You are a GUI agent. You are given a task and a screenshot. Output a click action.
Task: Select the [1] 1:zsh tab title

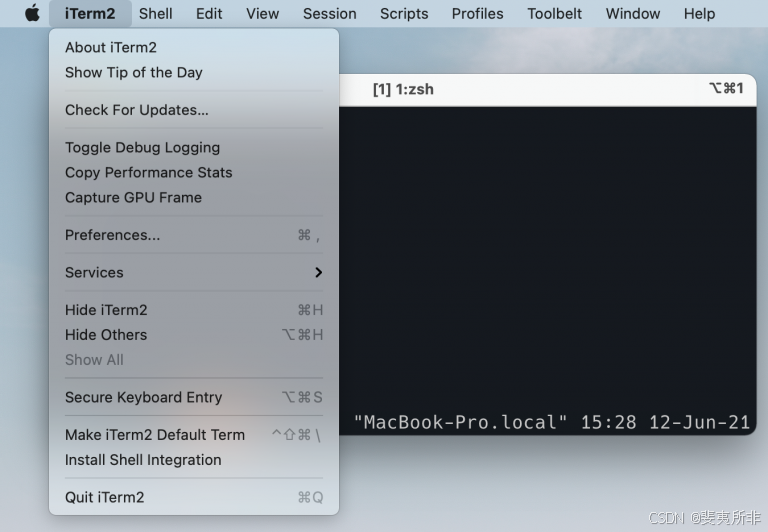[x=403, y=89]
